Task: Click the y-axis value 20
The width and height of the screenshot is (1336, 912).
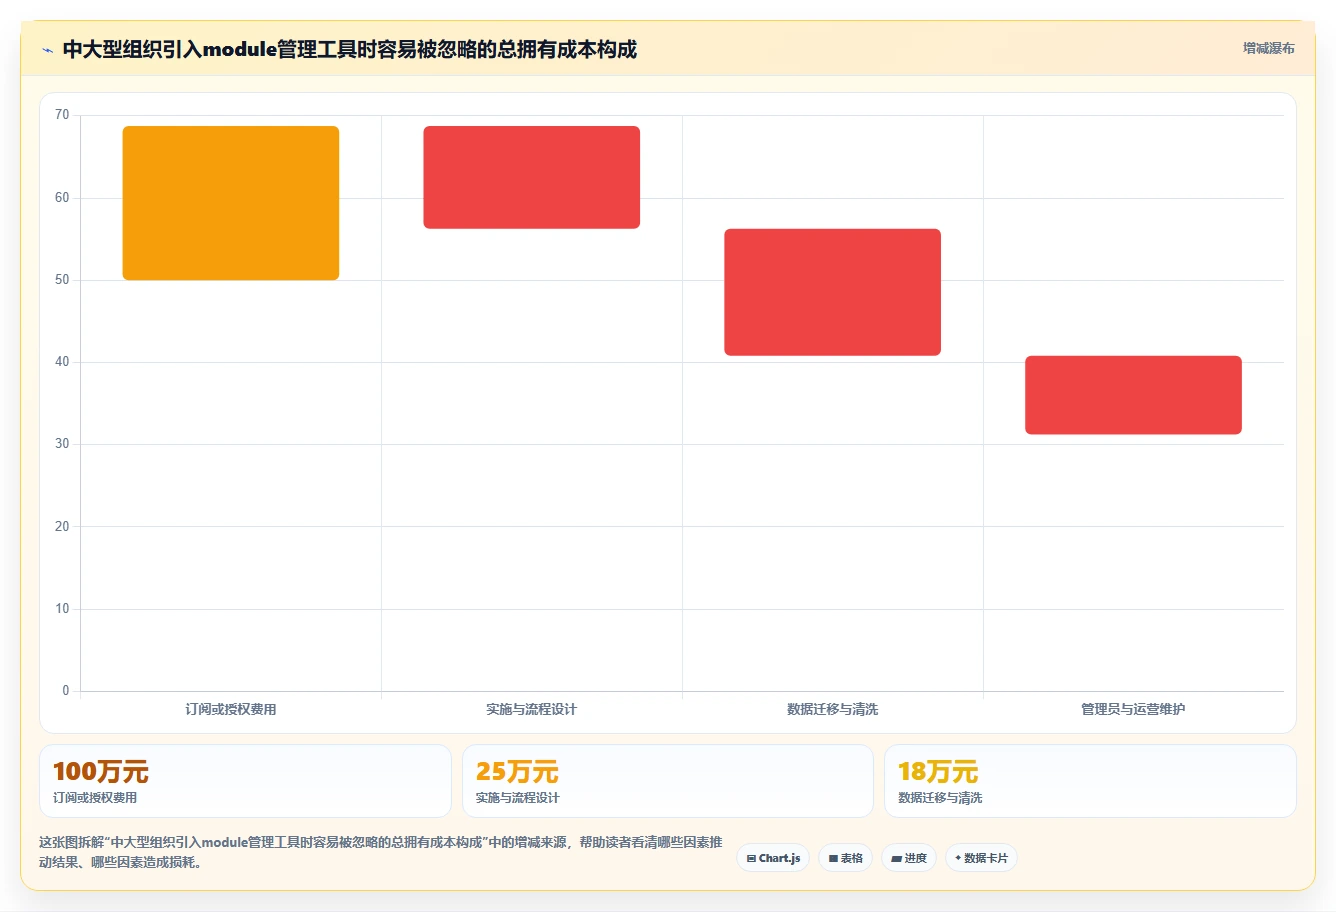Action: pos(62,527)
